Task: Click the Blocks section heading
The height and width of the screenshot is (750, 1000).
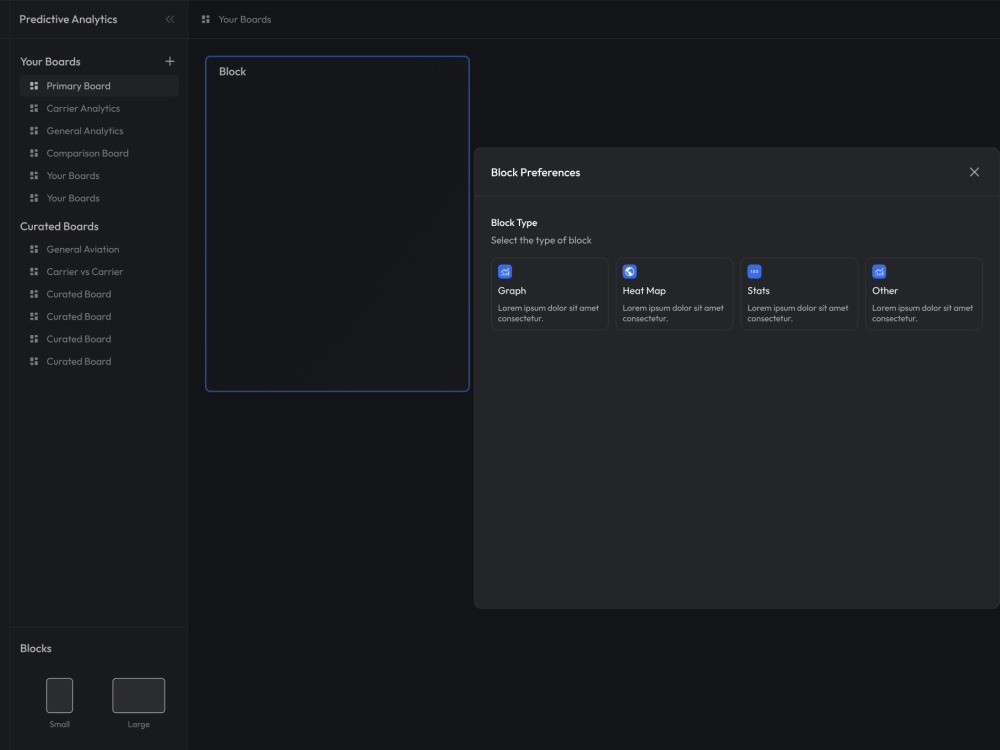Action: pyautogui.click(x=36, y=648)
